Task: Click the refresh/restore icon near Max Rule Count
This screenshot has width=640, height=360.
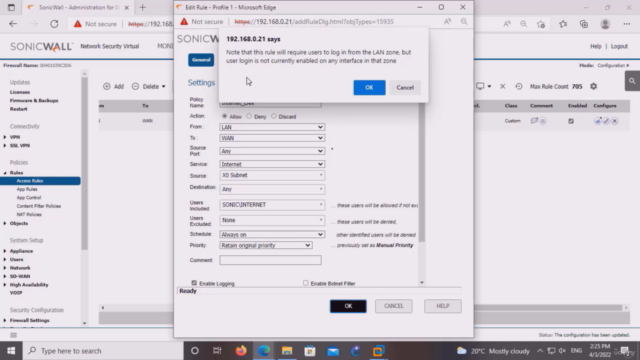Action: (519, 86)
